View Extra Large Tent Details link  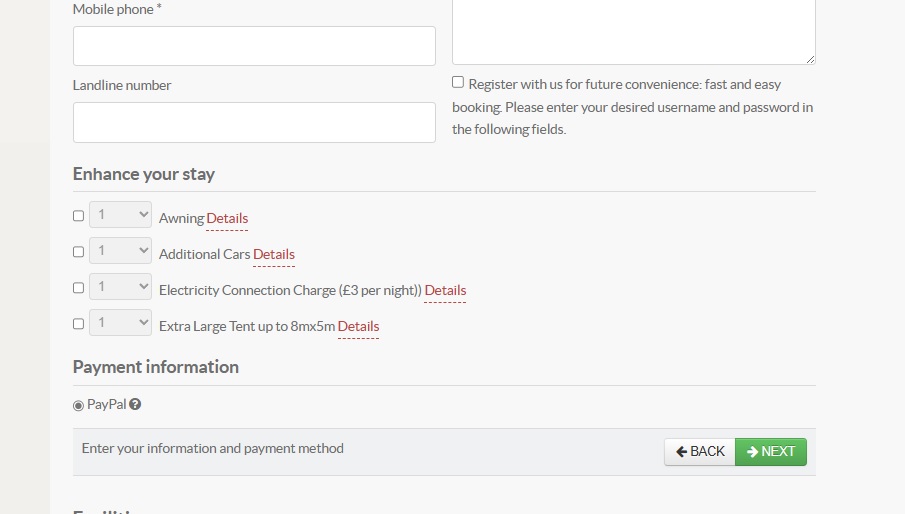358,327
